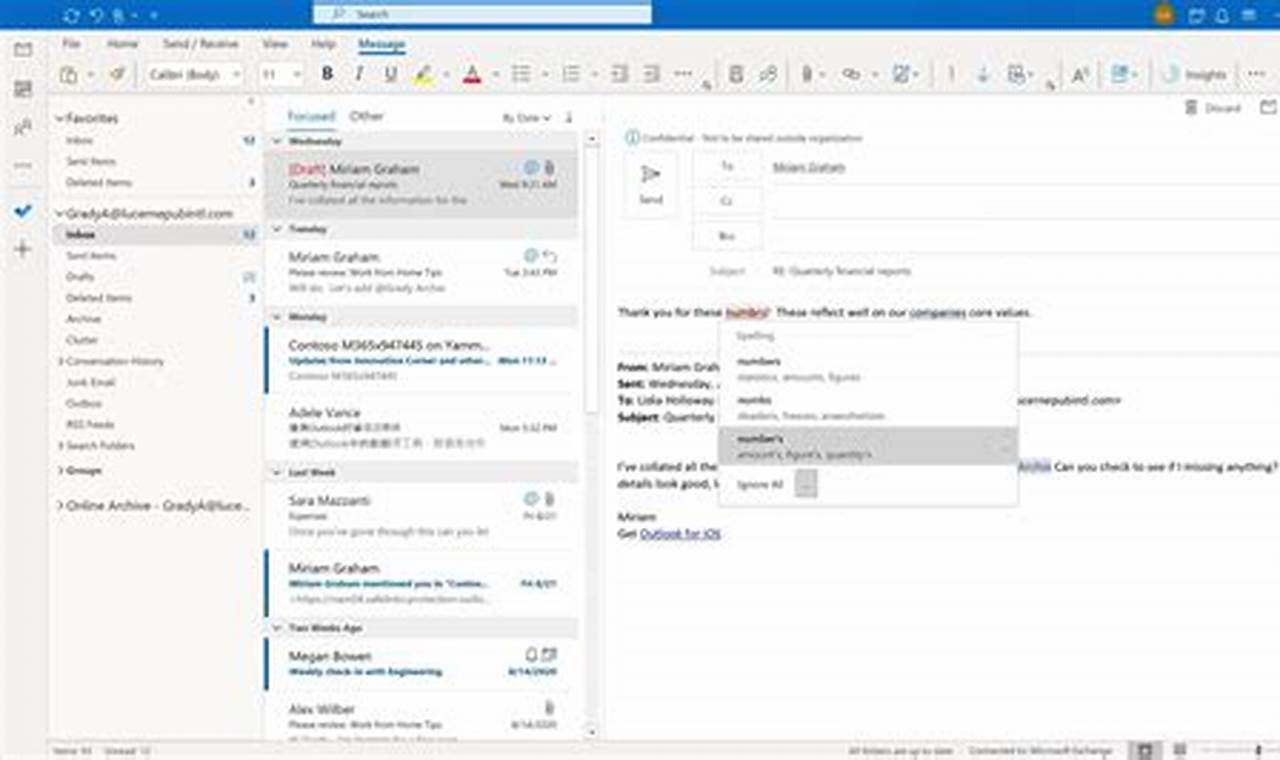Click the Bullets list icon
The height and width of the screenshot is (760, 1280).
click(x=521, y=75)
